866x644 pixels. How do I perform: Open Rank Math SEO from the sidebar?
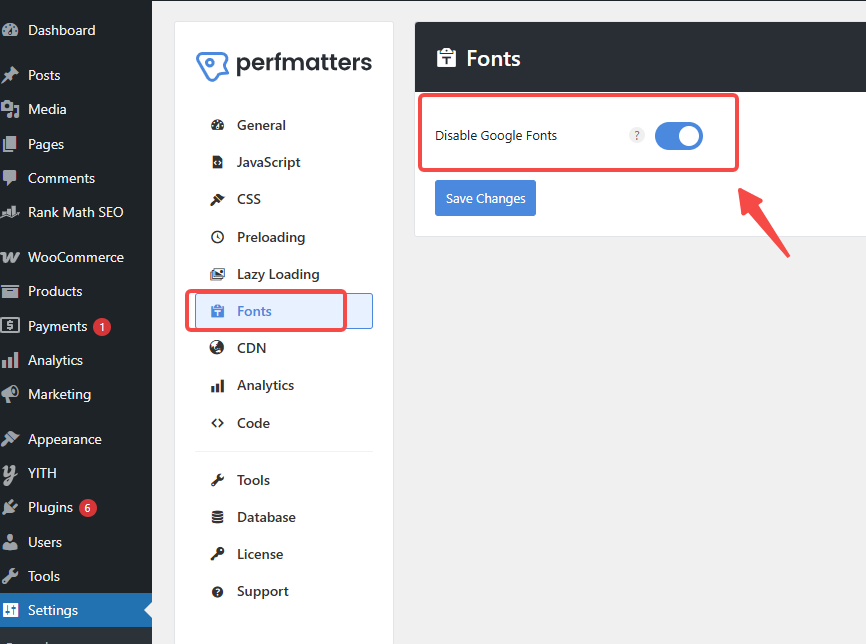tap(75, 212)
